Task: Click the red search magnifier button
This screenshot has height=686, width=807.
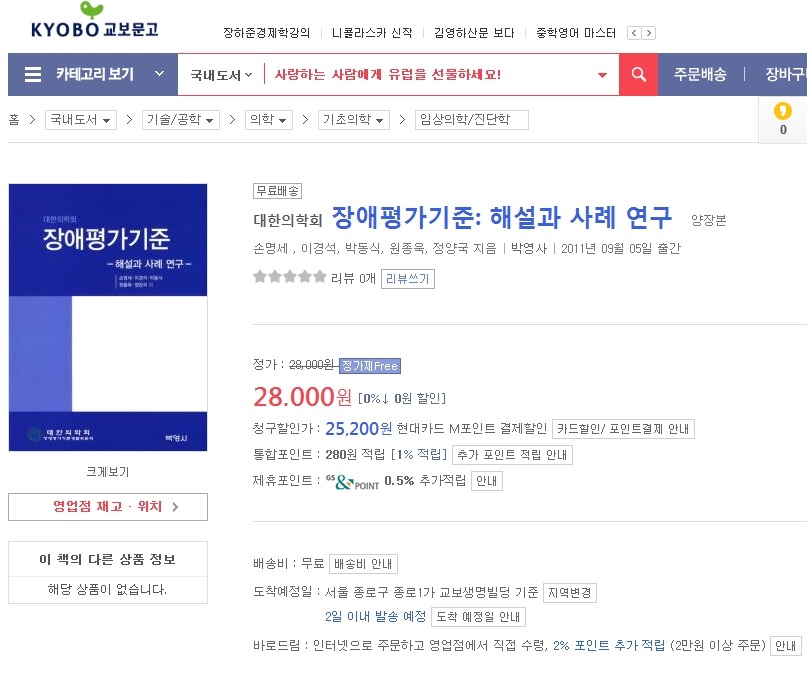Action: (638, 75)
